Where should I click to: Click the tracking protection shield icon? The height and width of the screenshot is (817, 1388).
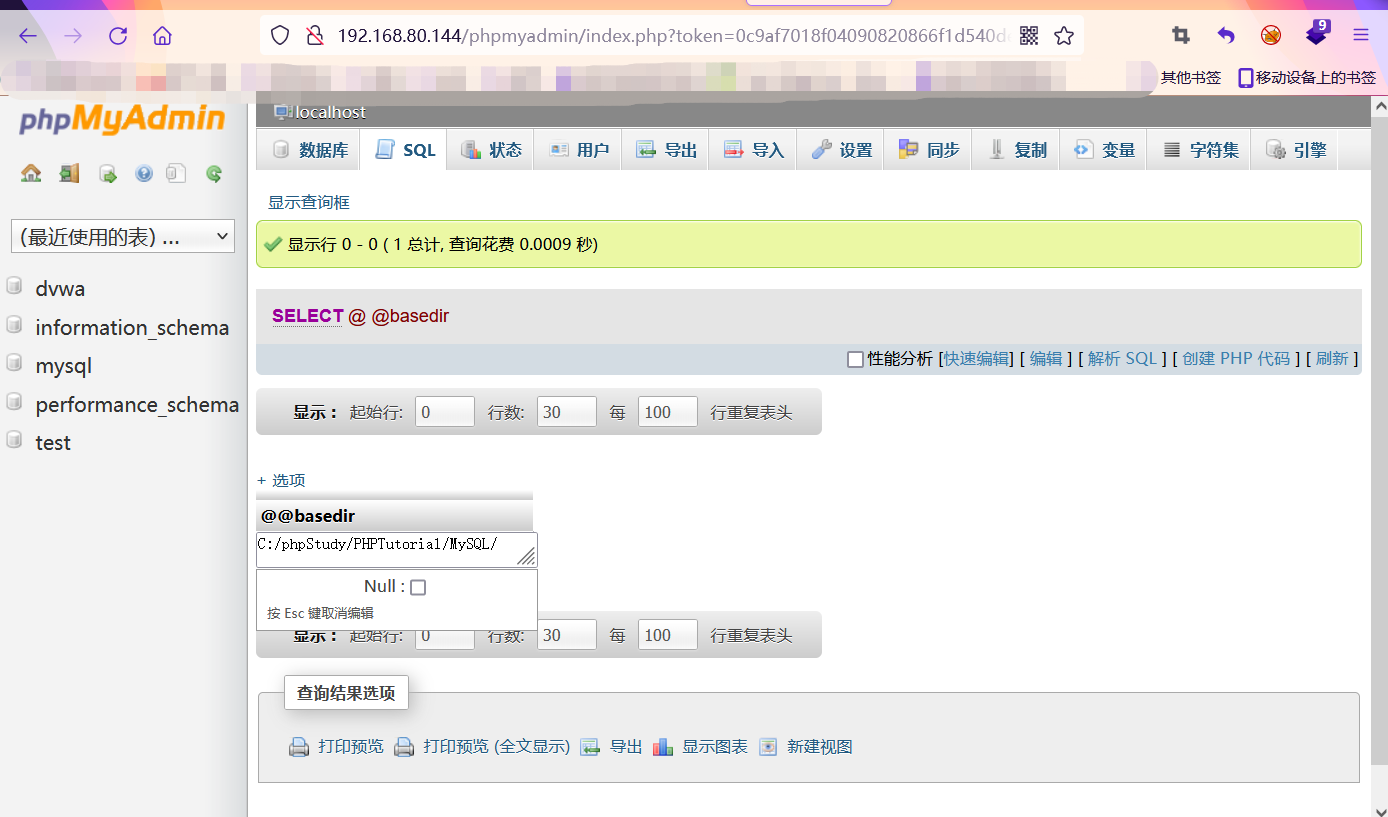(x=280, y=36)
